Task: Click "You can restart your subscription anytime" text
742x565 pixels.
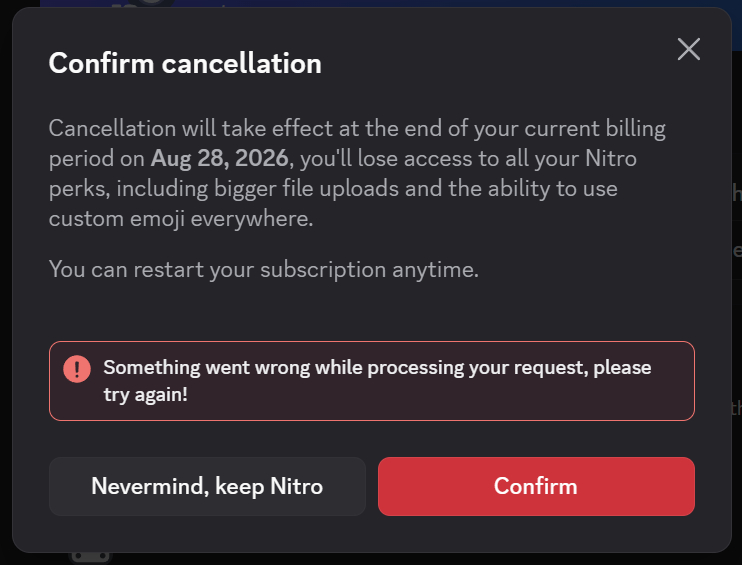Action: point(264,269)
